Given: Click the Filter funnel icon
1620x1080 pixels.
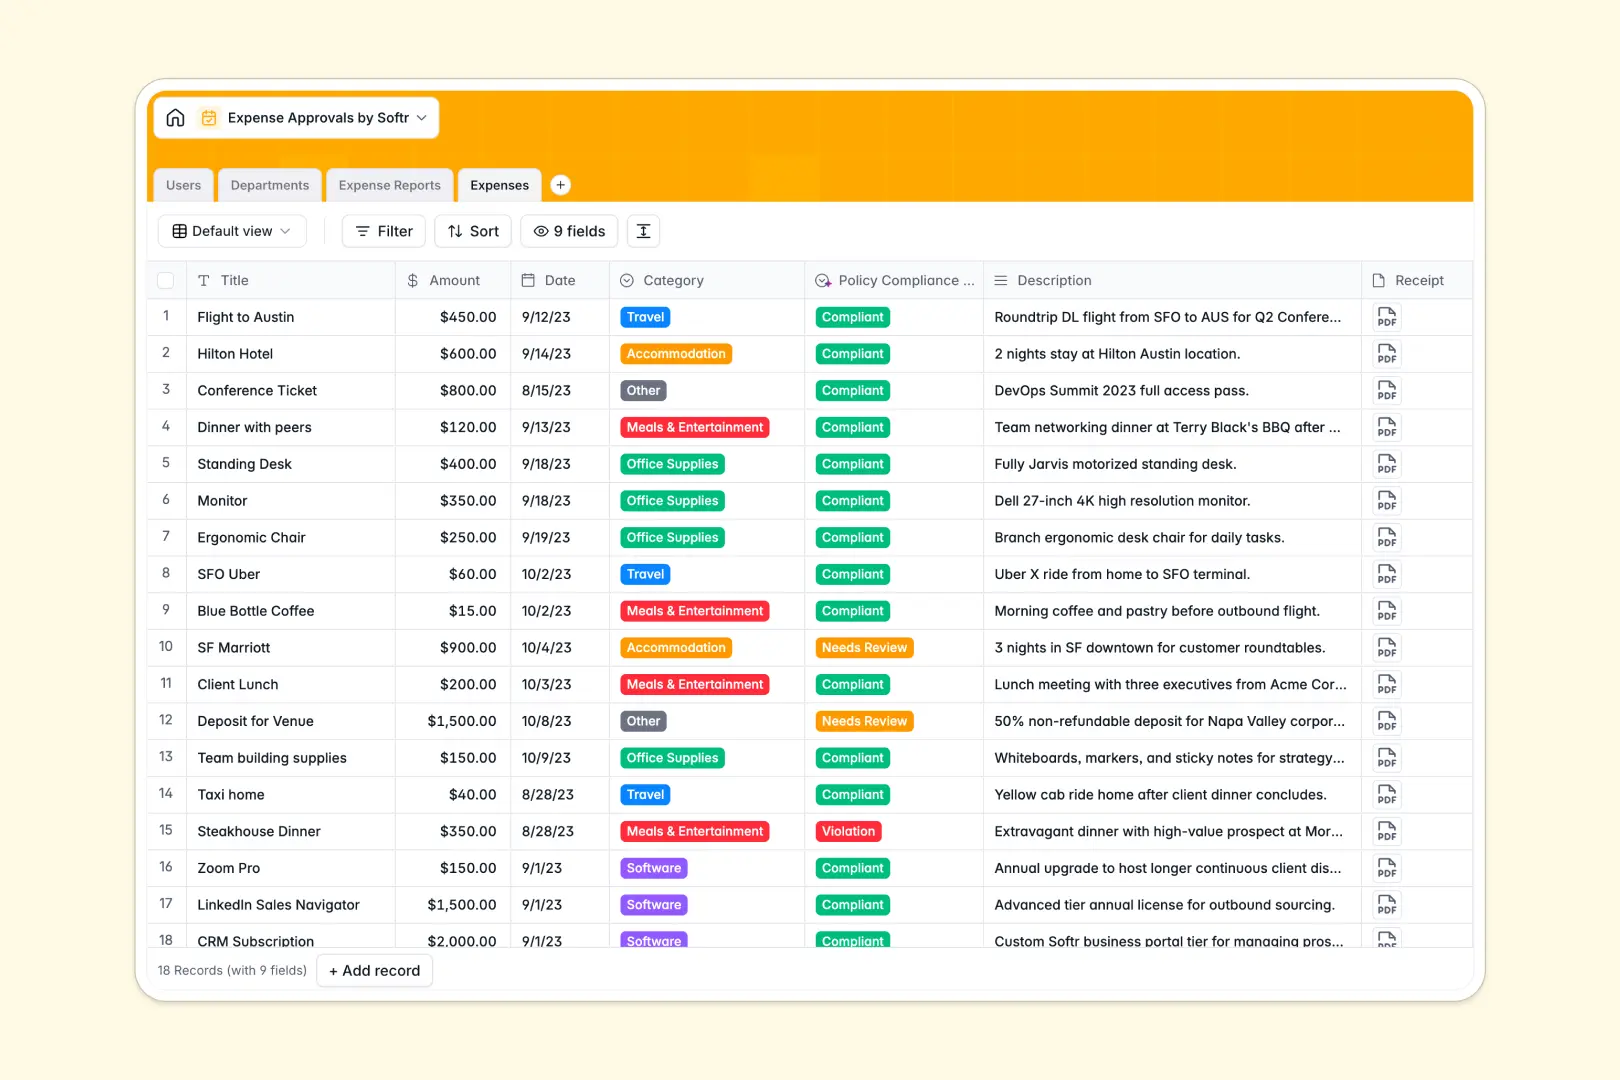Looking at the screenshot, I should tap(362, 231).
